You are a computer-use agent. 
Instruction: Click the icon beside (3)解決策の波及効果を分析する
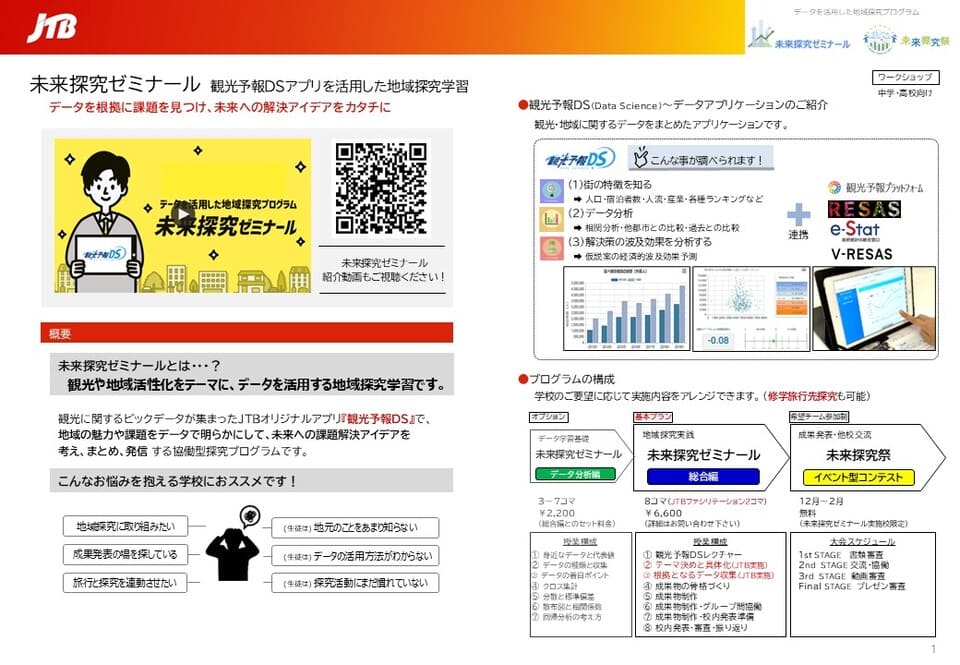pyautogui.click(x=552, y=247)
